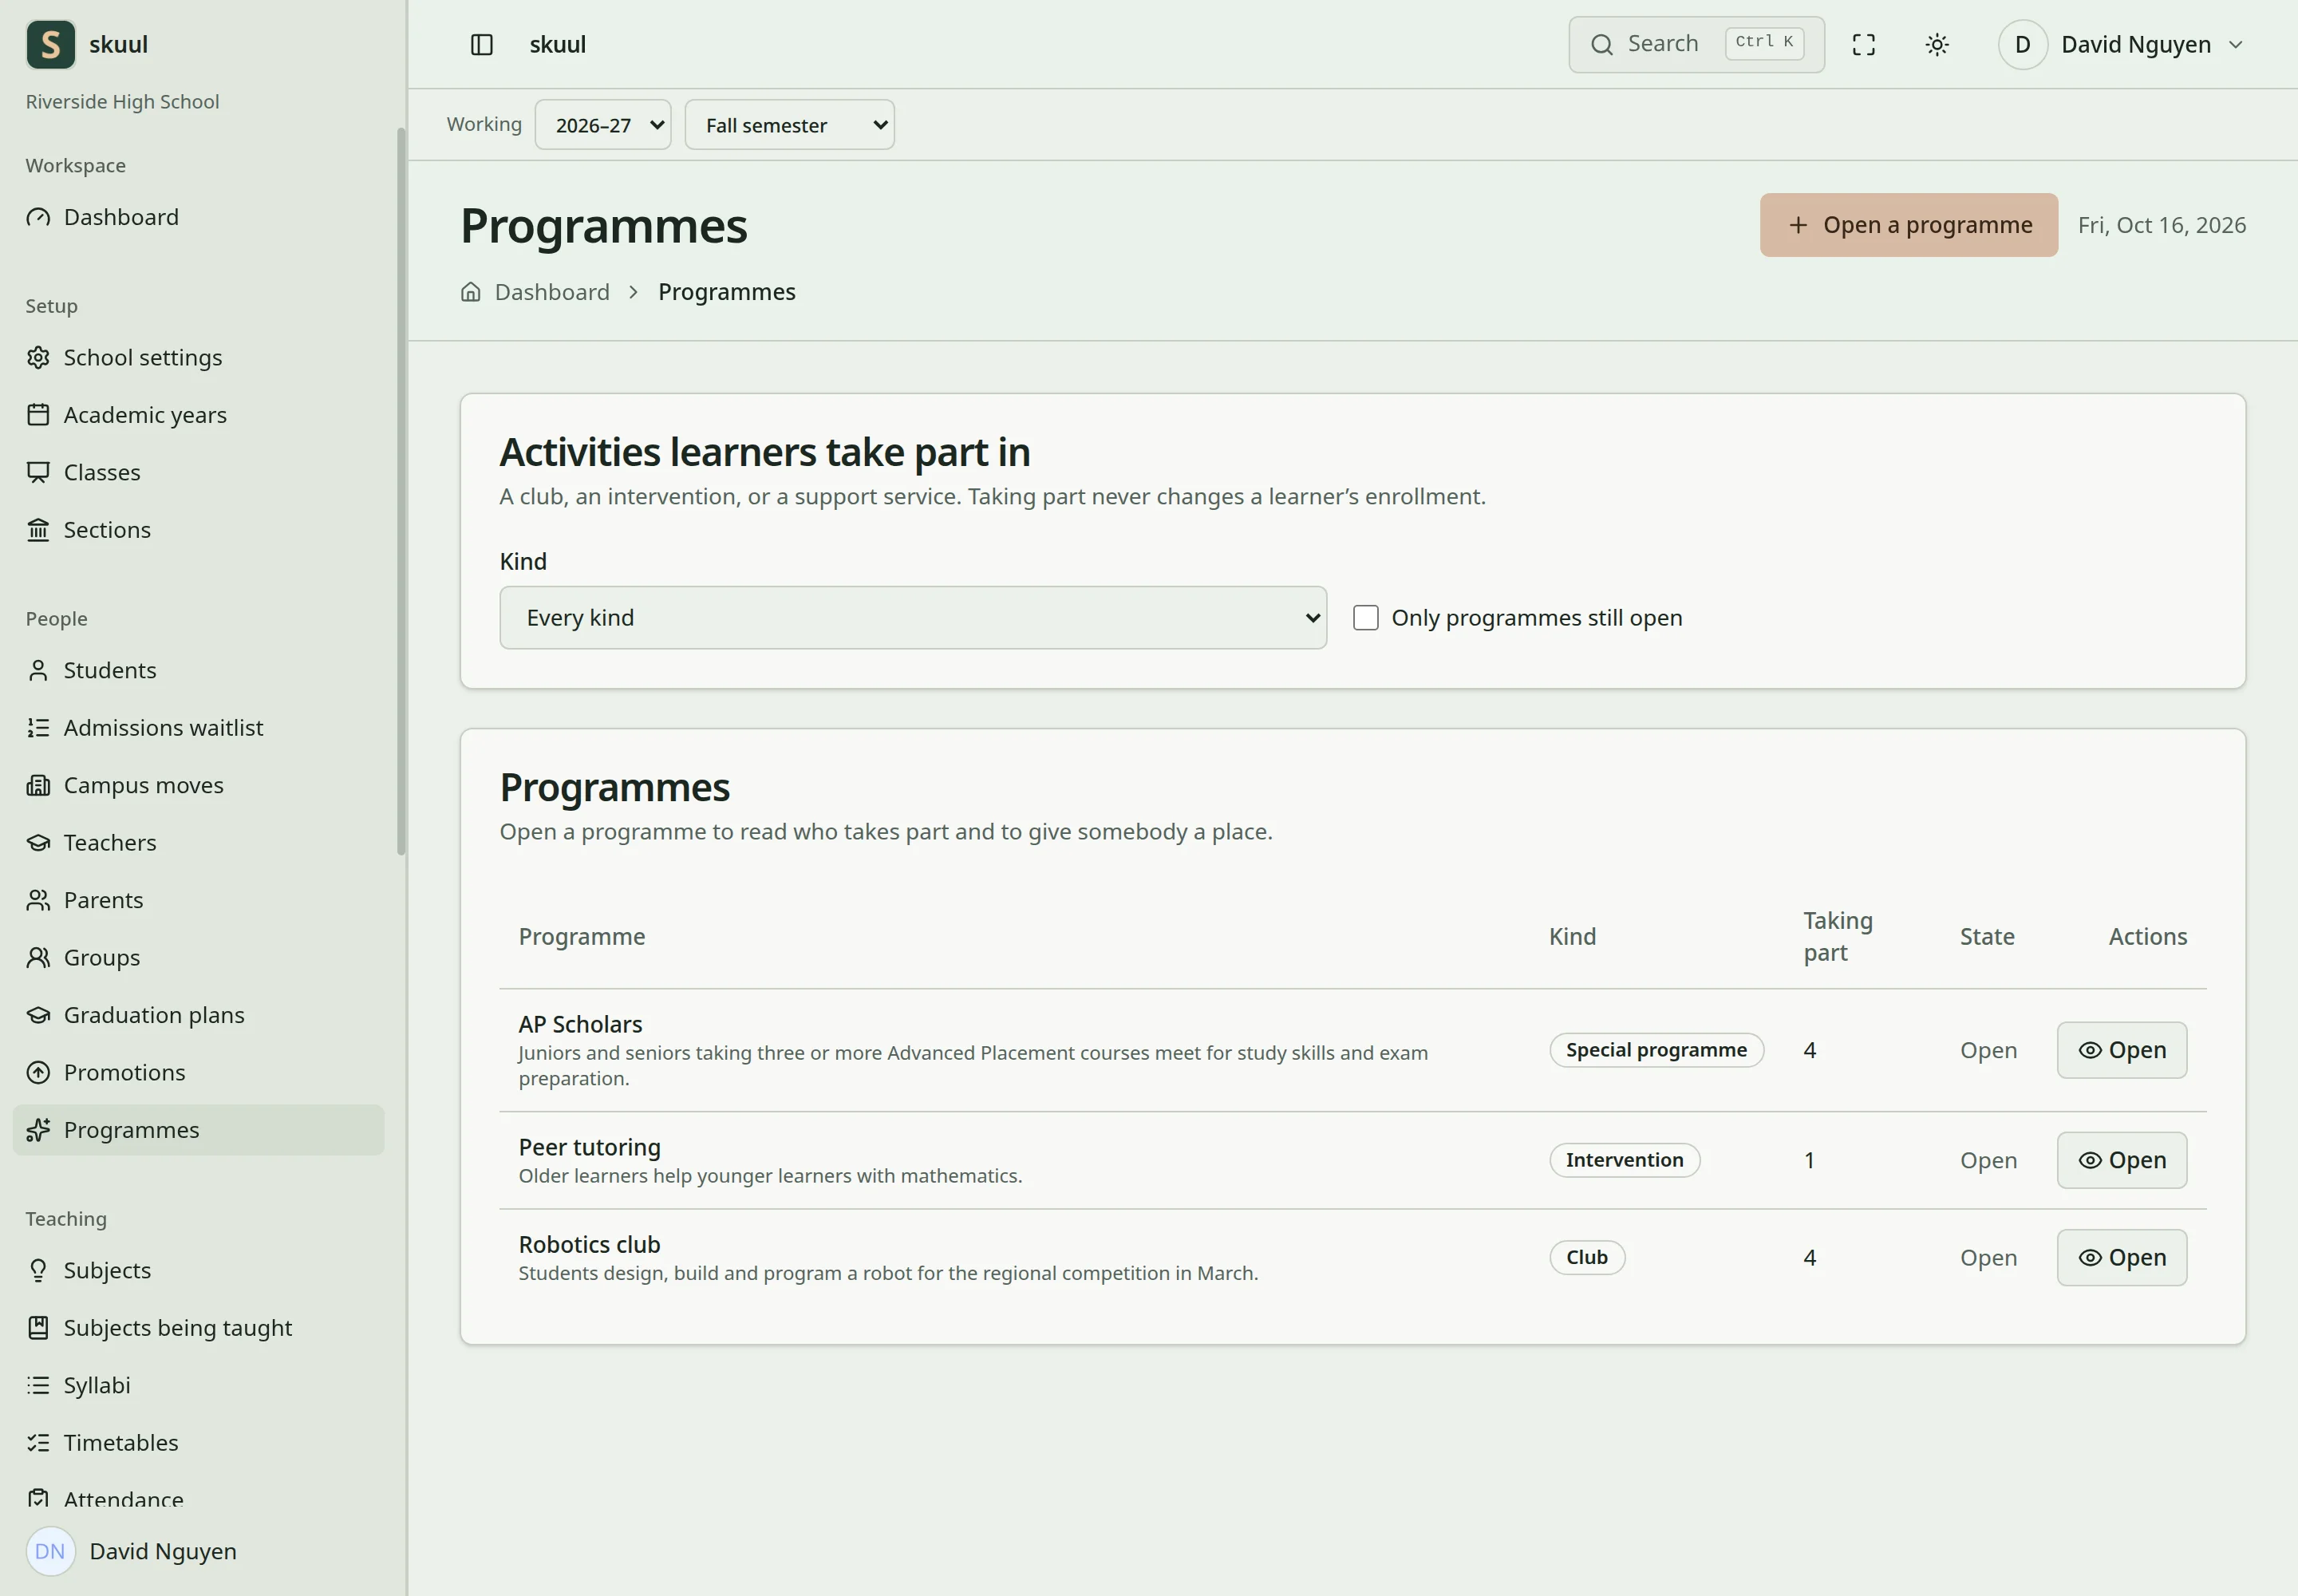Image resolution: width=2298 pixels, height=1596 pixels.
Task: Open Graduation plans
Action: 199,1015
